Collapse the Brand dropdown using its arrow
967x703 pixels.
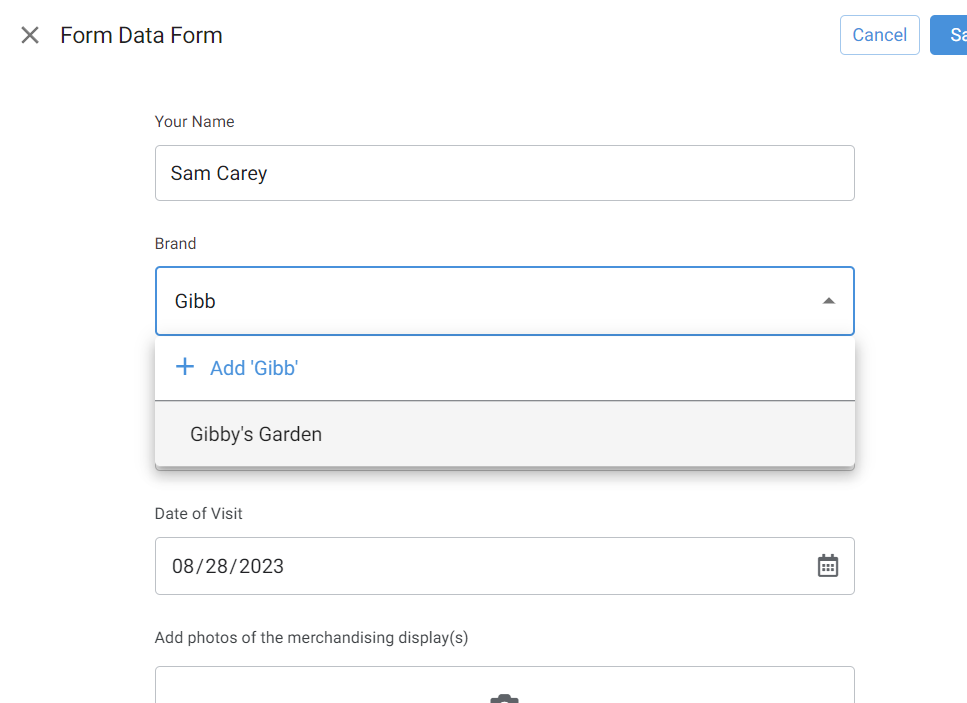(828, 301)
